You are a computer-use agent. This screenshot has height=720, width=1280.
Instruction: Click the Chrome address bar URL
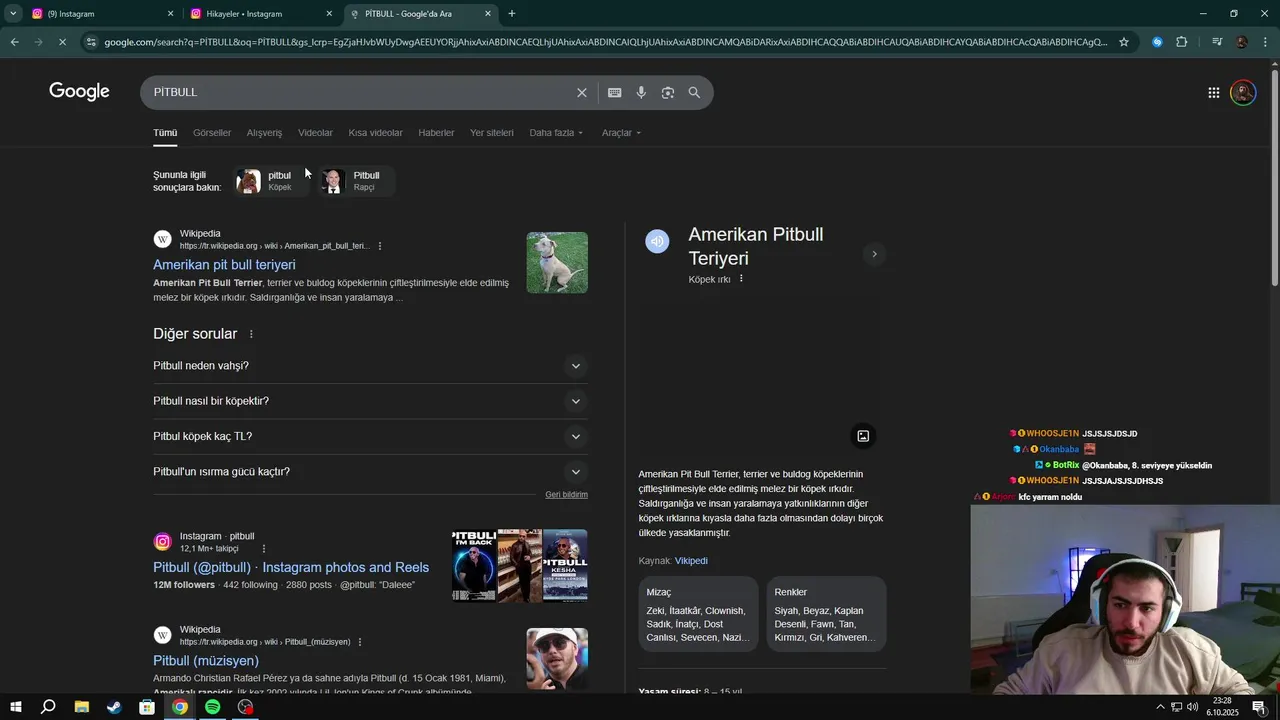pyautogui.click(x=605, y=42)
